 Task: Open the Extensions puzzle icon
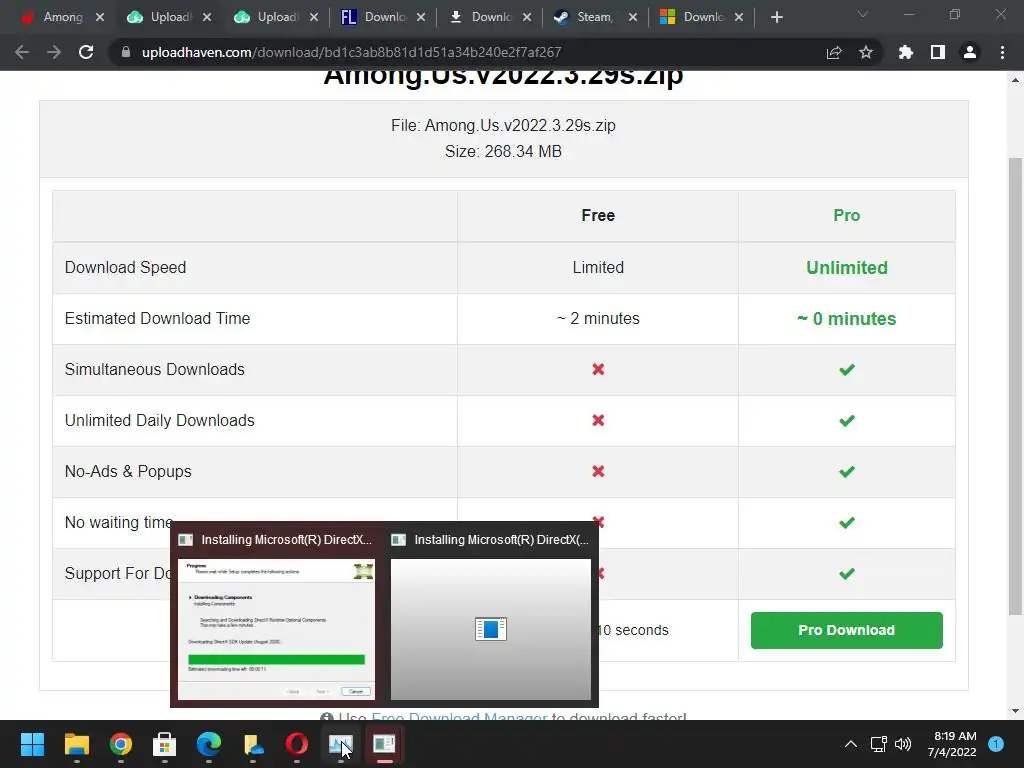tap(906, 52)
